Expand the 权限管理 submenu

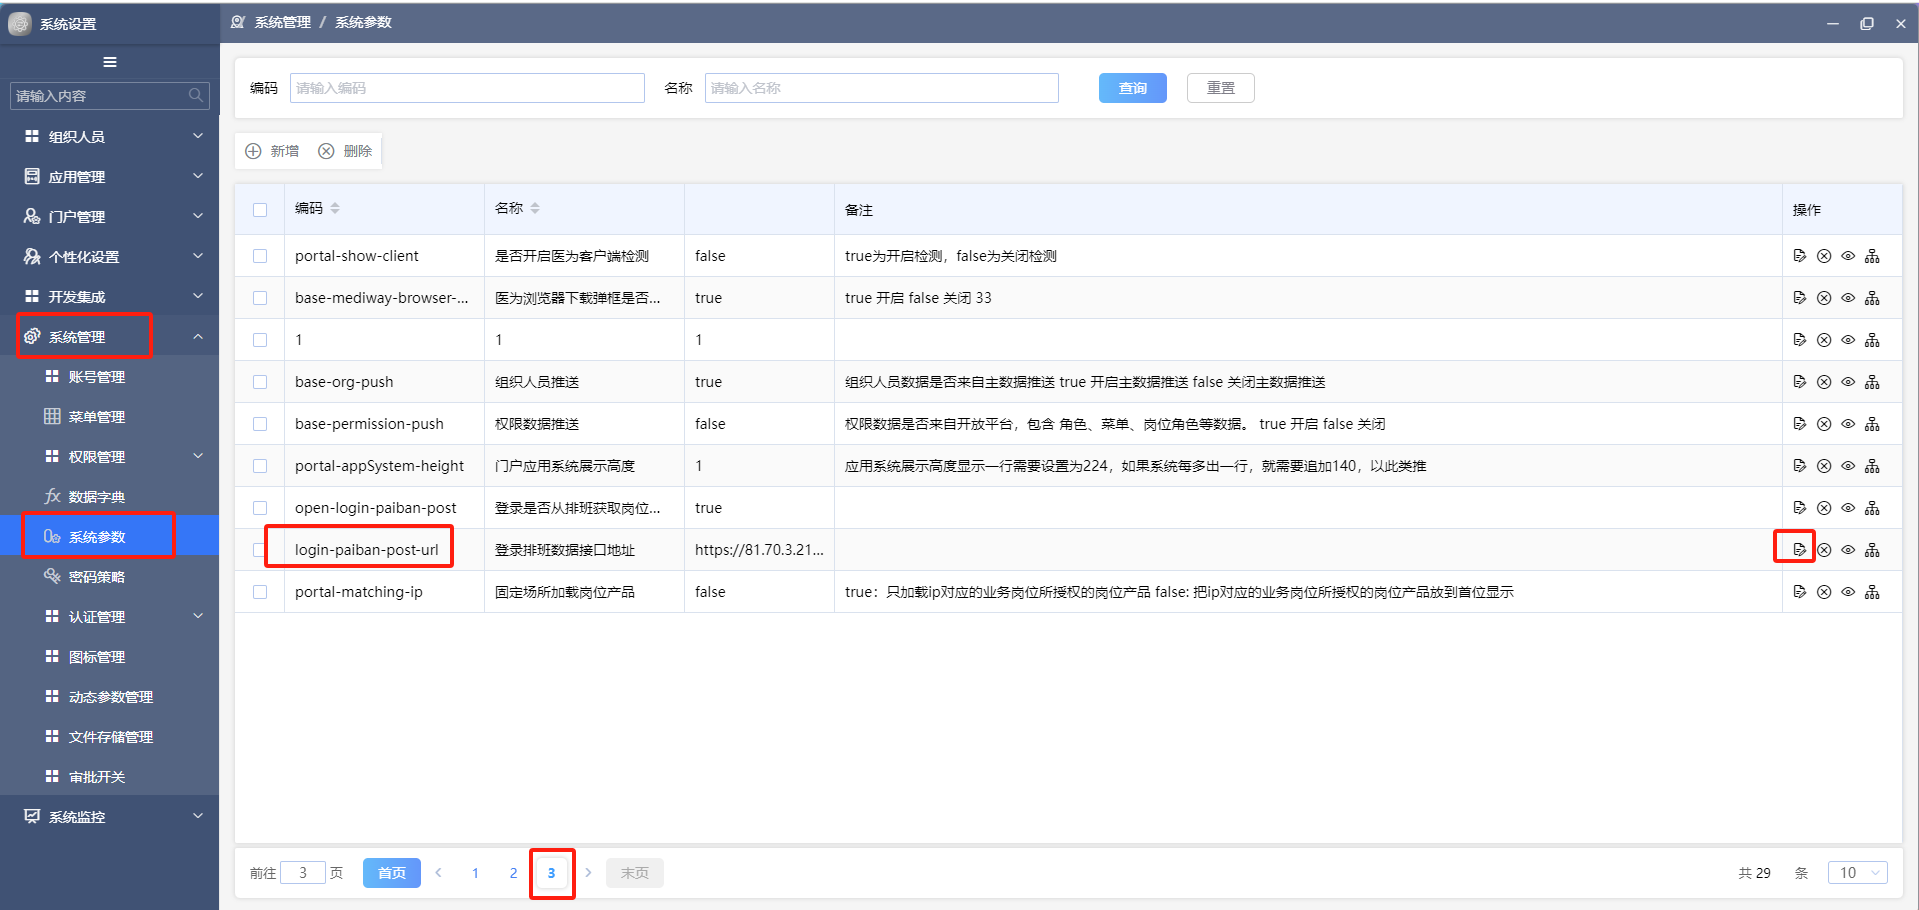pos(110,456)
